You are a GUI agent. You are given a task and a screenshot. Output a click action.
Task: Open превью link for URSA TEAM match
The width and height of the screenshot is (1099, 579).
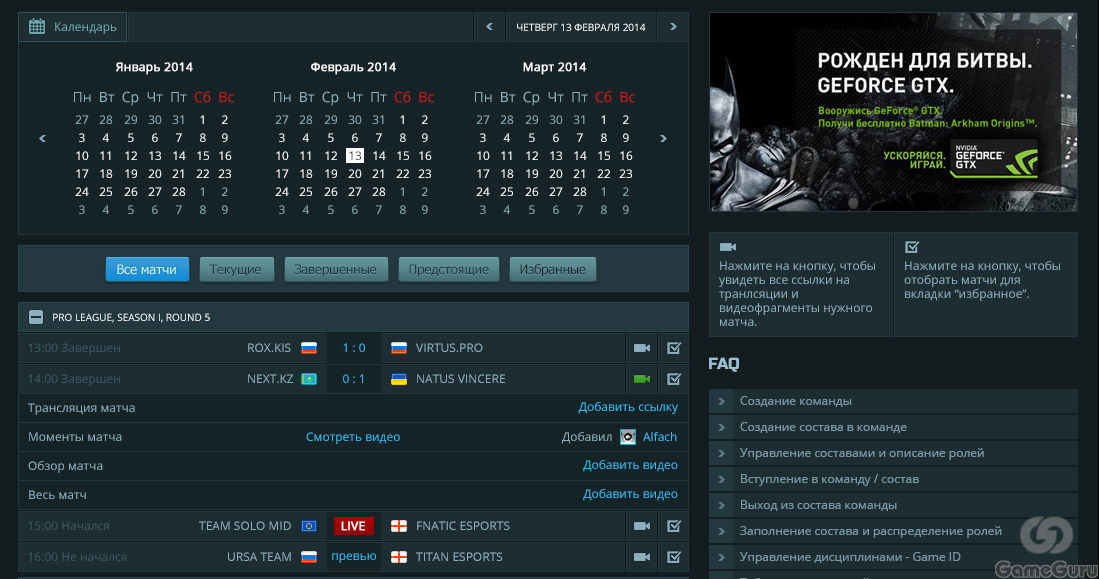click(x=353, y=556)
